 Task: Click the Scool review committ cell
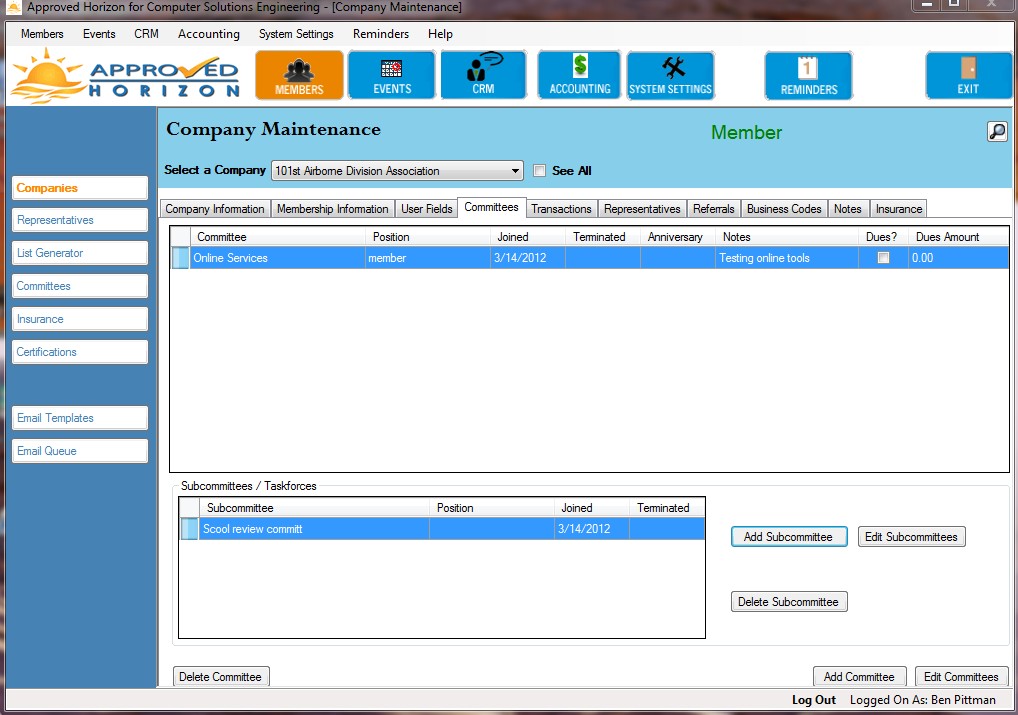click(x=314, y=529)
